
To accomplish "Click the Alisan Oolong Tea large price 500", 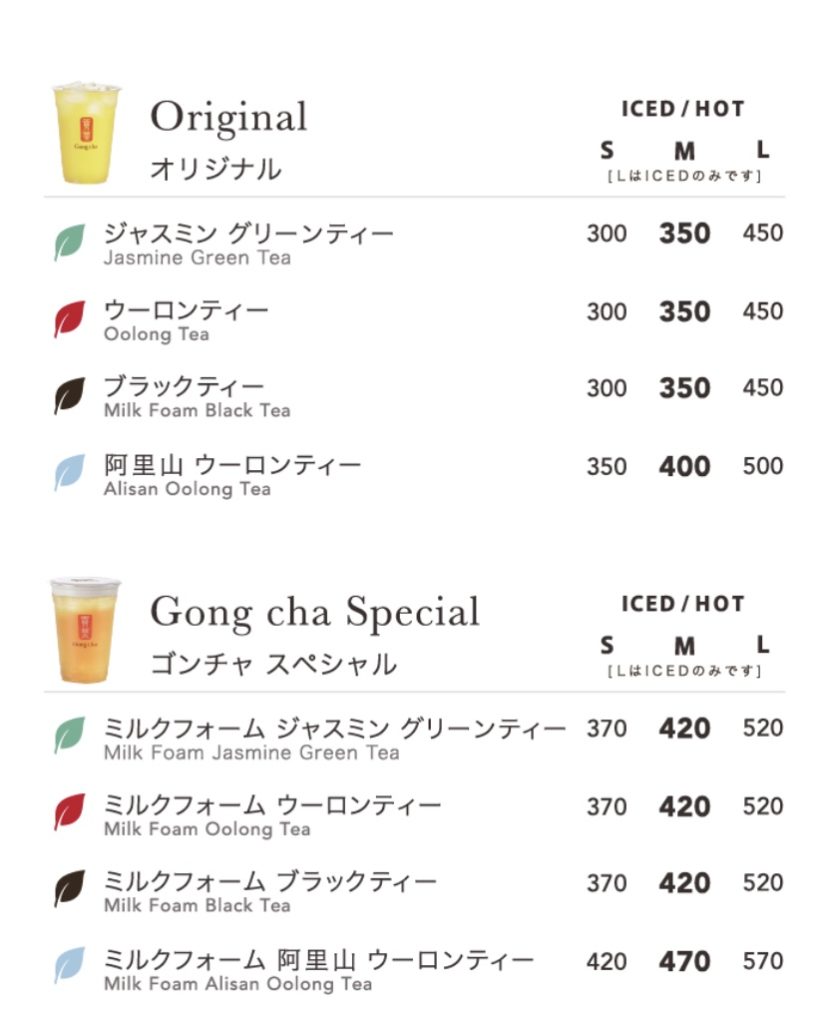I will click(x=763, y=466).
